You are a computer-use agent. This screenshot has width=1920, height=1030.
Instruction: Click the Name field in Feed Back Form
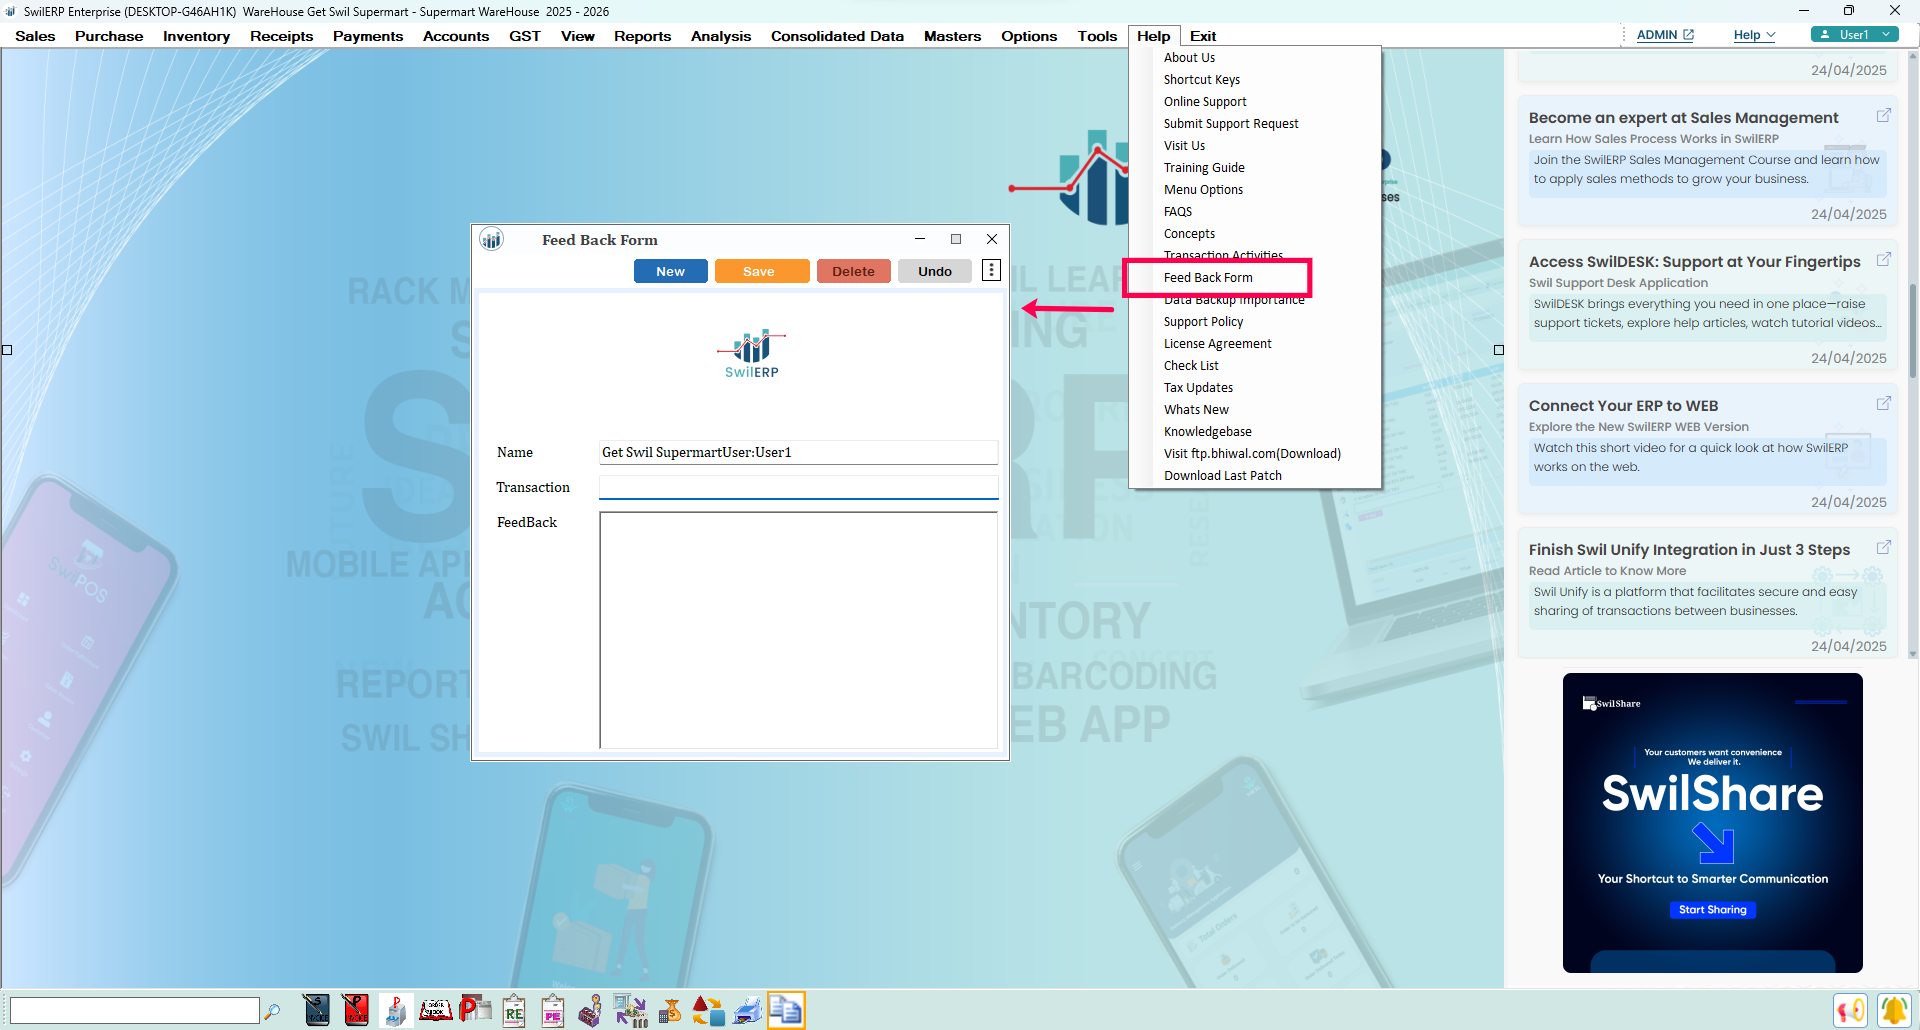(x=798, y=452)
